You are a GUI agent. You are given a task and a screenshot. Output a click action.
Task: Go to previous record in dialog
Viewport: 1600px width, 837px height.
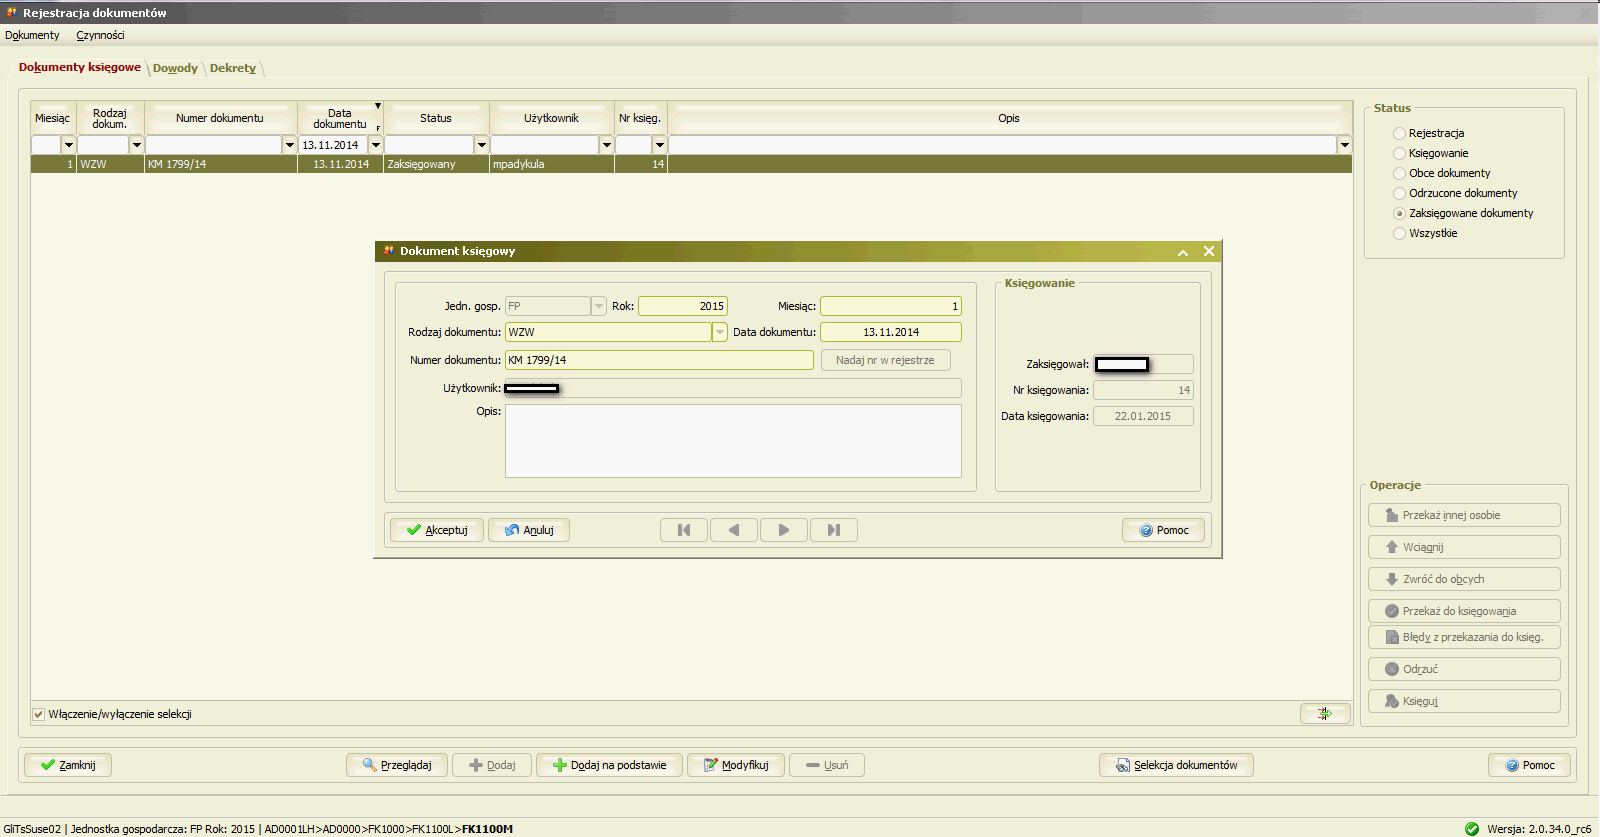[x=734, y=530]
